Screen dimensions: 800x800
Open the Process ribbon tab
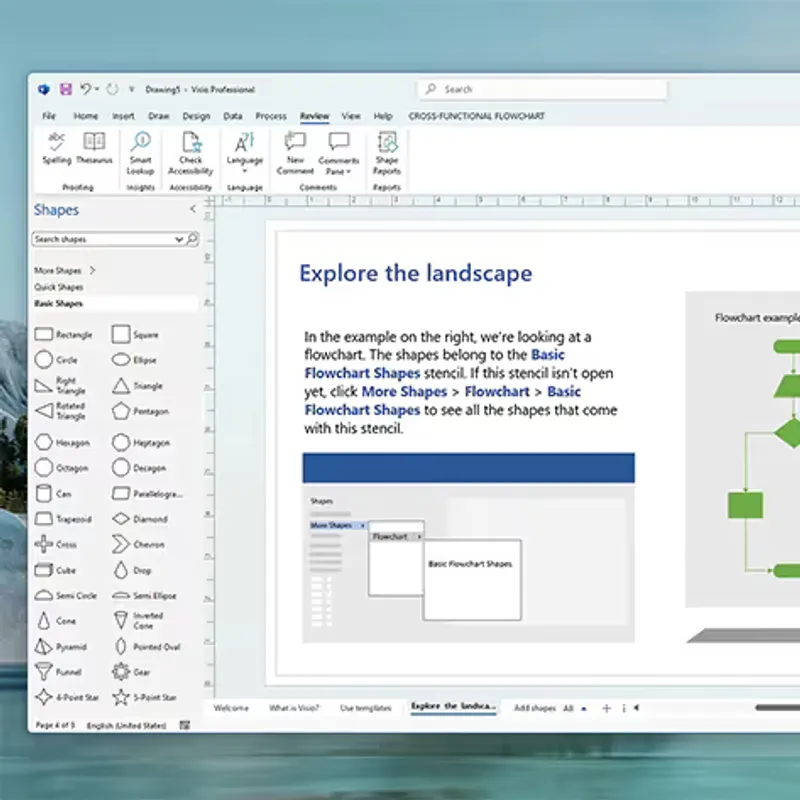(271, 116)
